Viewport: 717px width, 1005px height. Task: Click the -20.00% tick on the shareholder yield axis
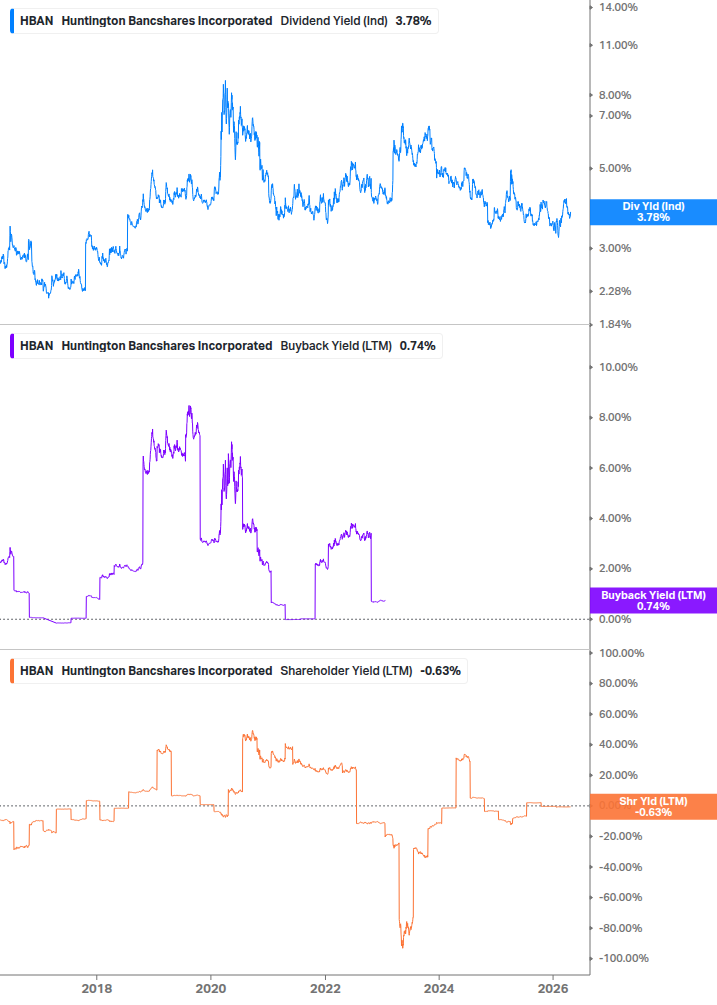620,836
